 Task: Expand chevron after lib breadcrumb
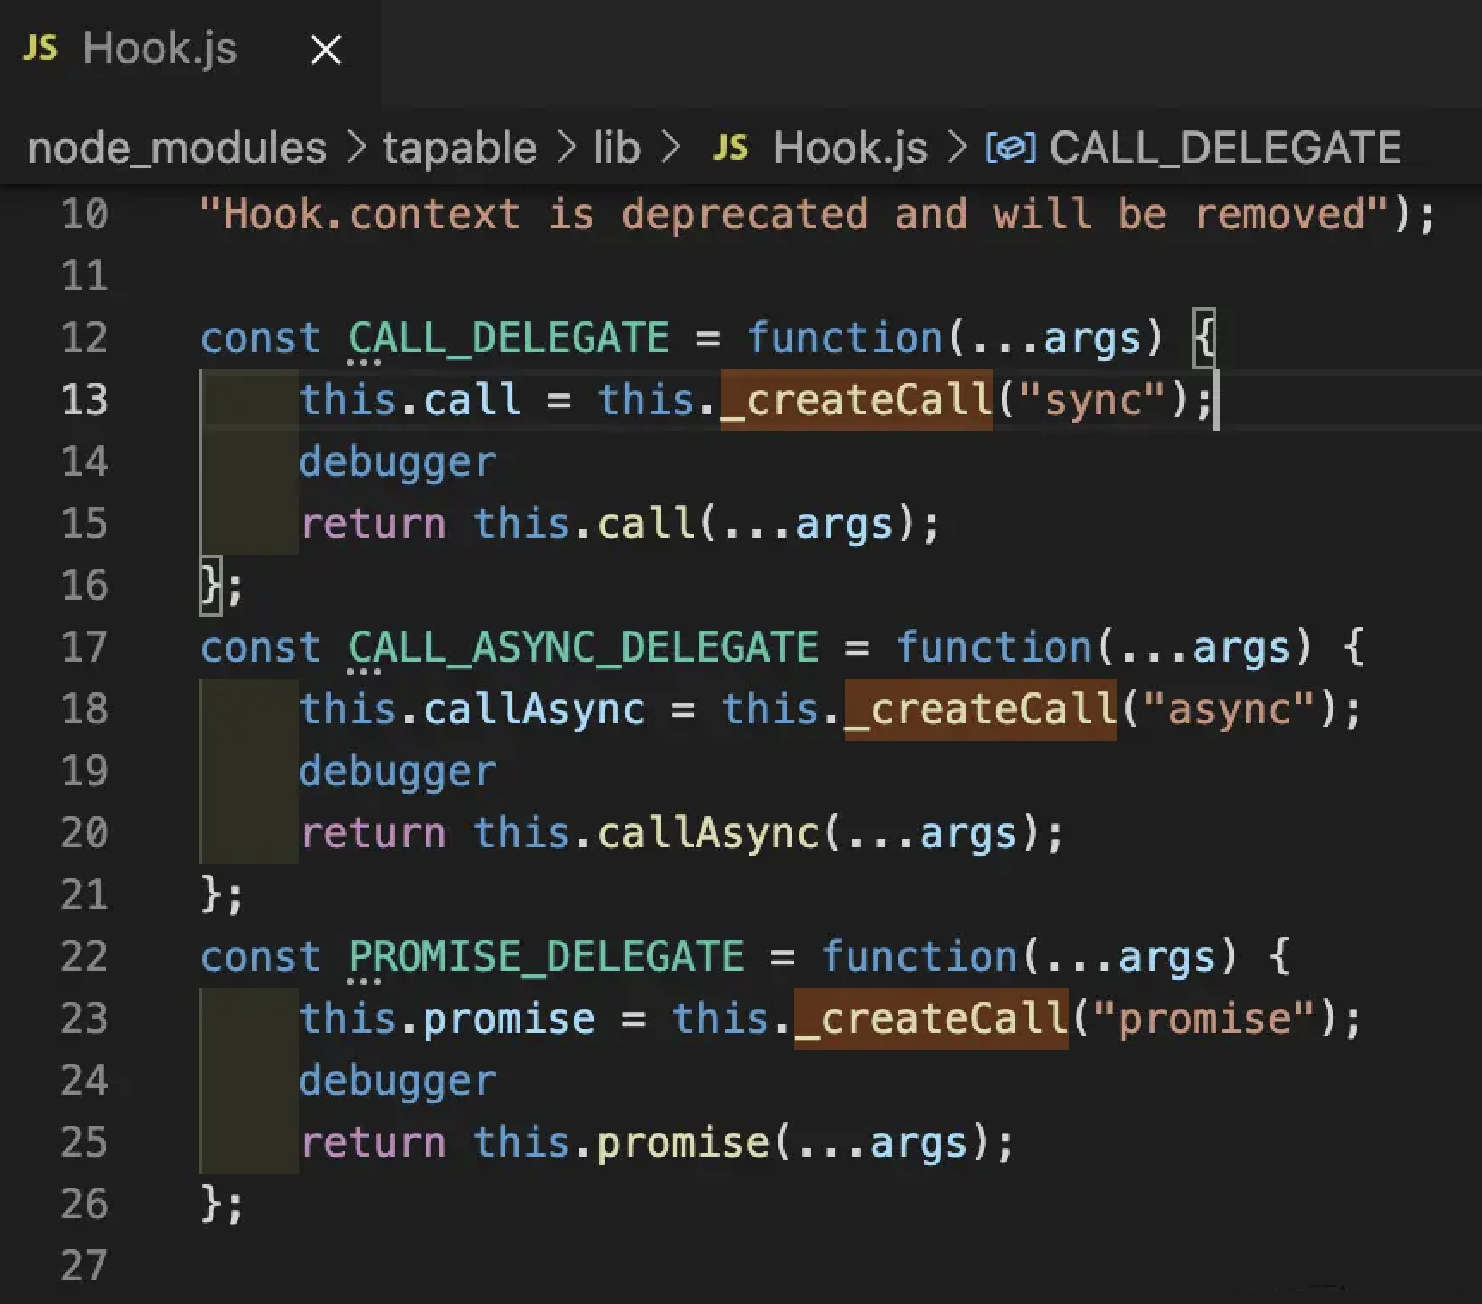tap(670, 148)
